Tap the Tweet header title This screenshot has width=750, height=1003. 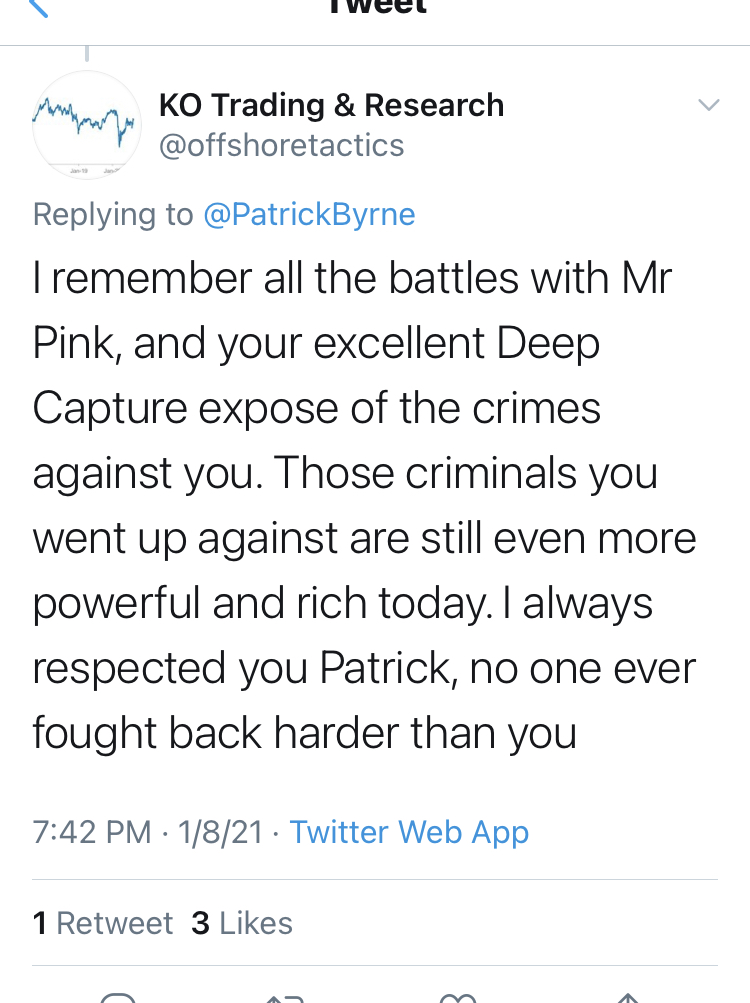376,8
